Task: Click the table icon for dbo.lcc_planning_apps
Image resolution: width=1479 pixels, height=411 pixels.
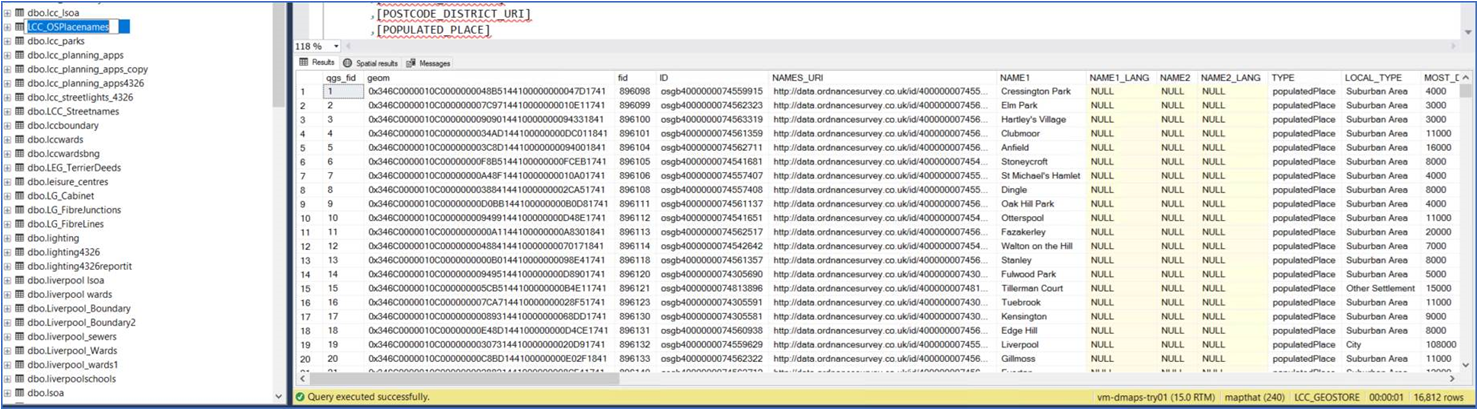Action: tap(19, 55)
